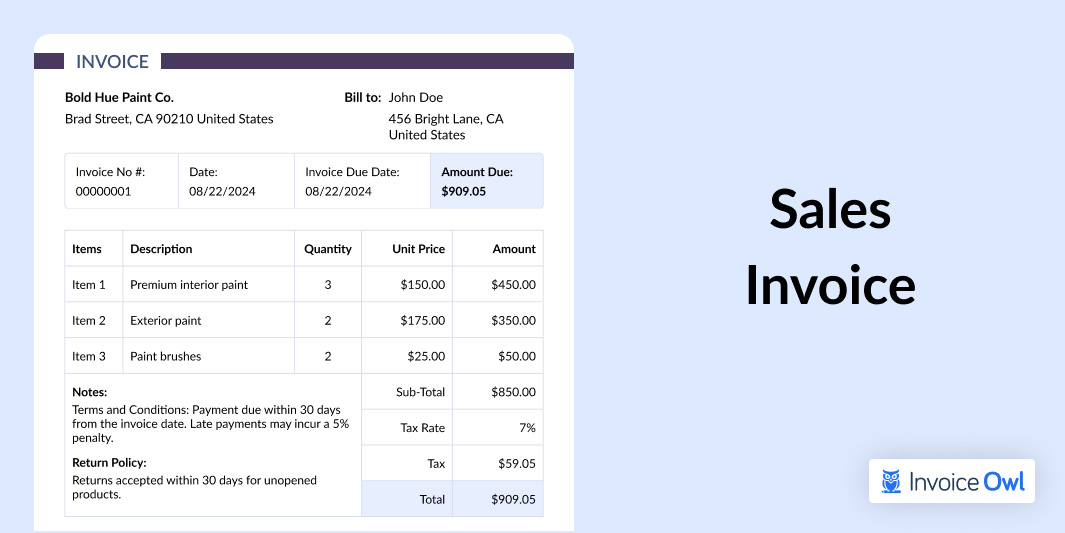Click the Quantity column header
This screenshot has width=1065, height=533.
point(328,249)
